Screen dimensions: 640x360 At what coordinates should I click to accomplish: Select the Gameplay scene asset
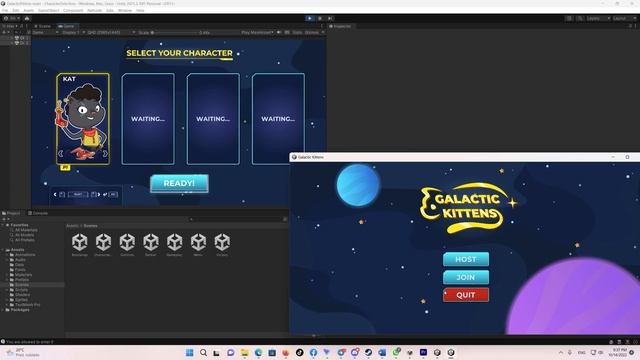pyautogui.click(x=174, y=245)
